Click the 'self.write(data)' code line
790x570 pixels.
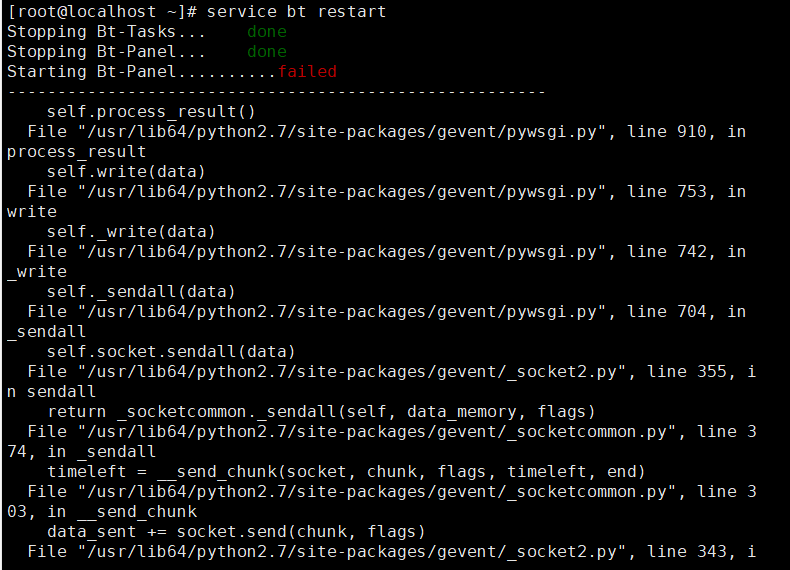pos(126,171)
